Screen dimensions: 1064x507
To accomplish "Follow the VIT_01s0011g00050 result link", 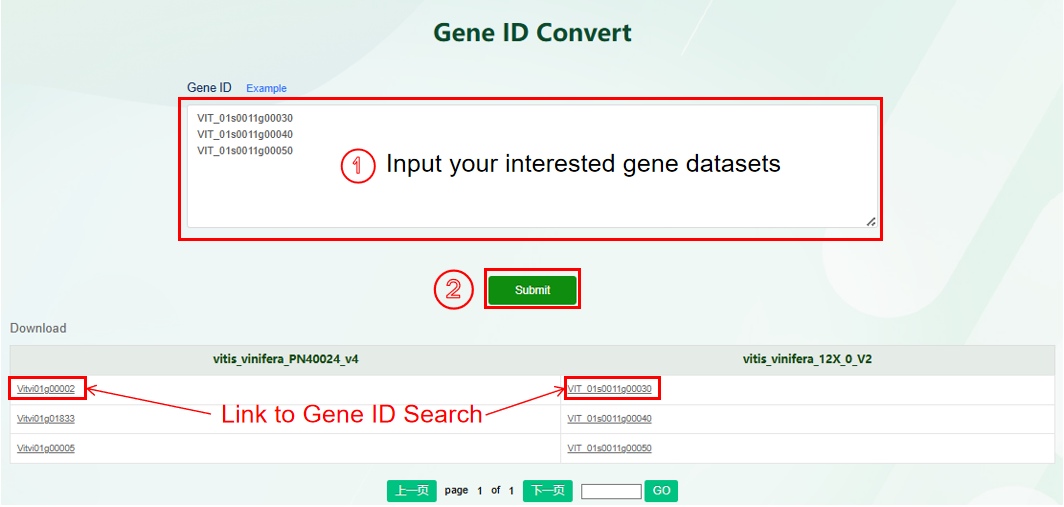I will (x=609, y=448).
